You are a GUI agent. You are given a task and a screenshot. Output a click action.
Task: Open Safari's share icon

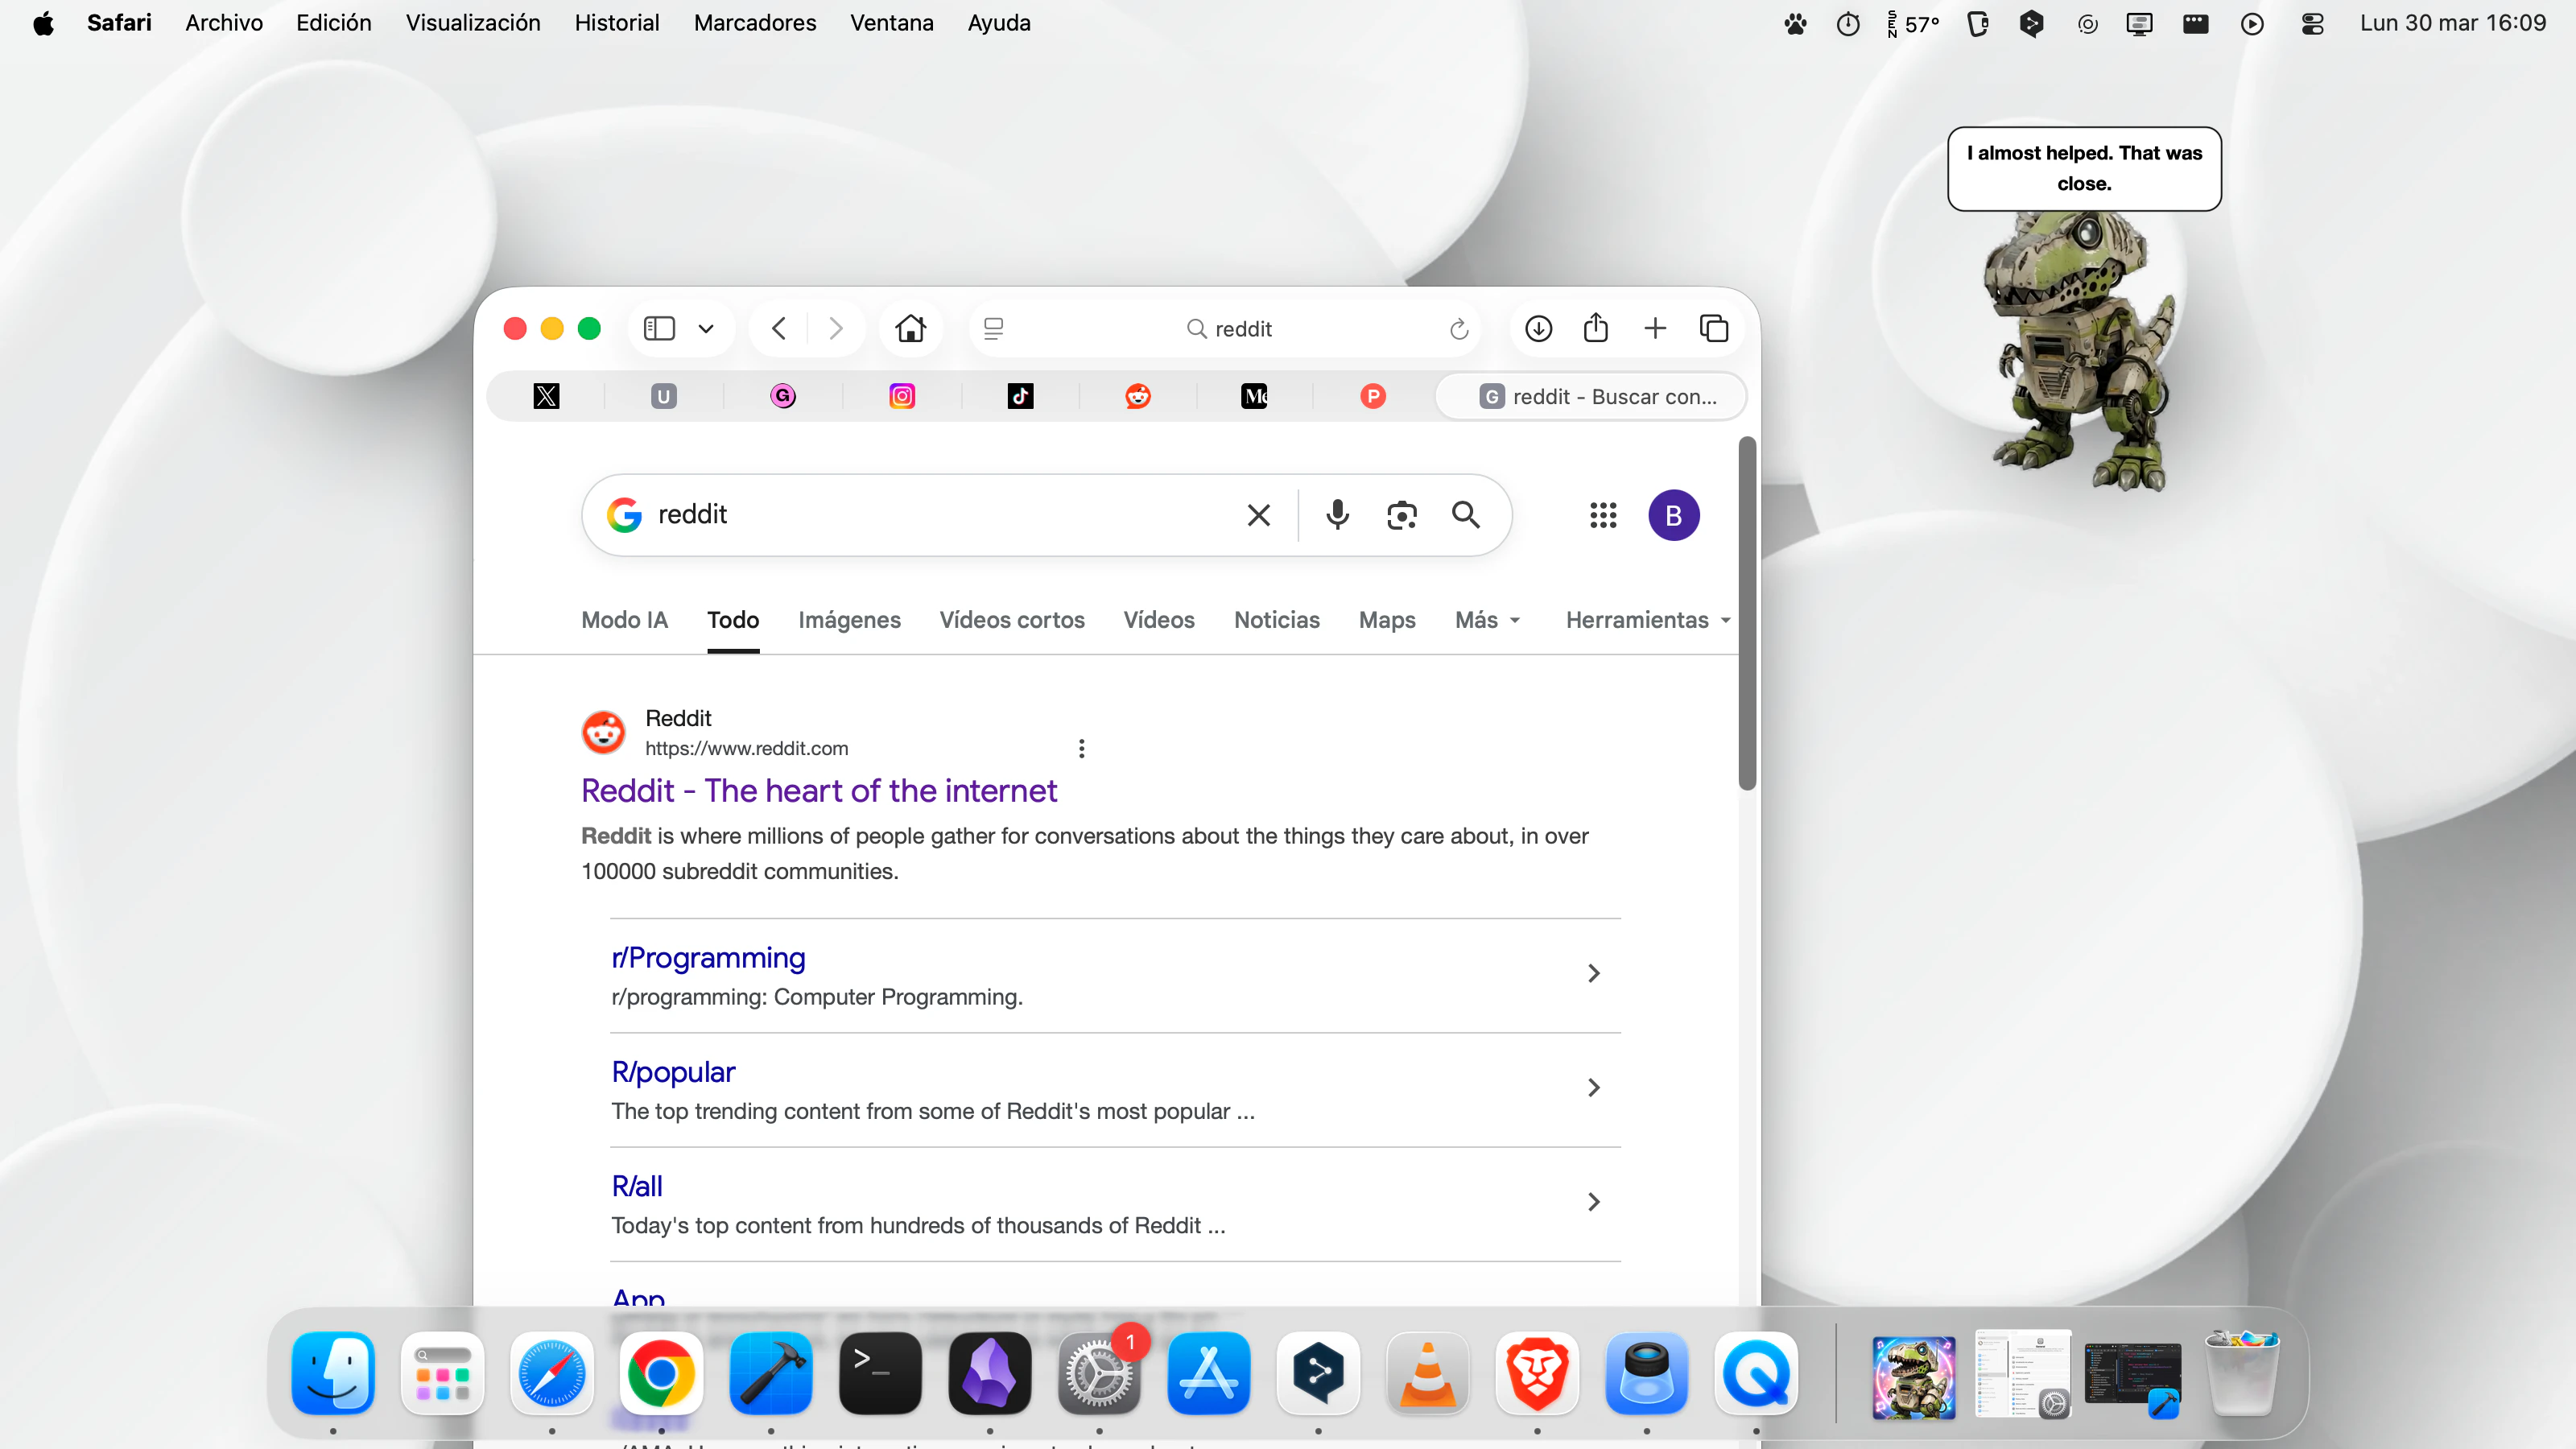(1595, 328)
